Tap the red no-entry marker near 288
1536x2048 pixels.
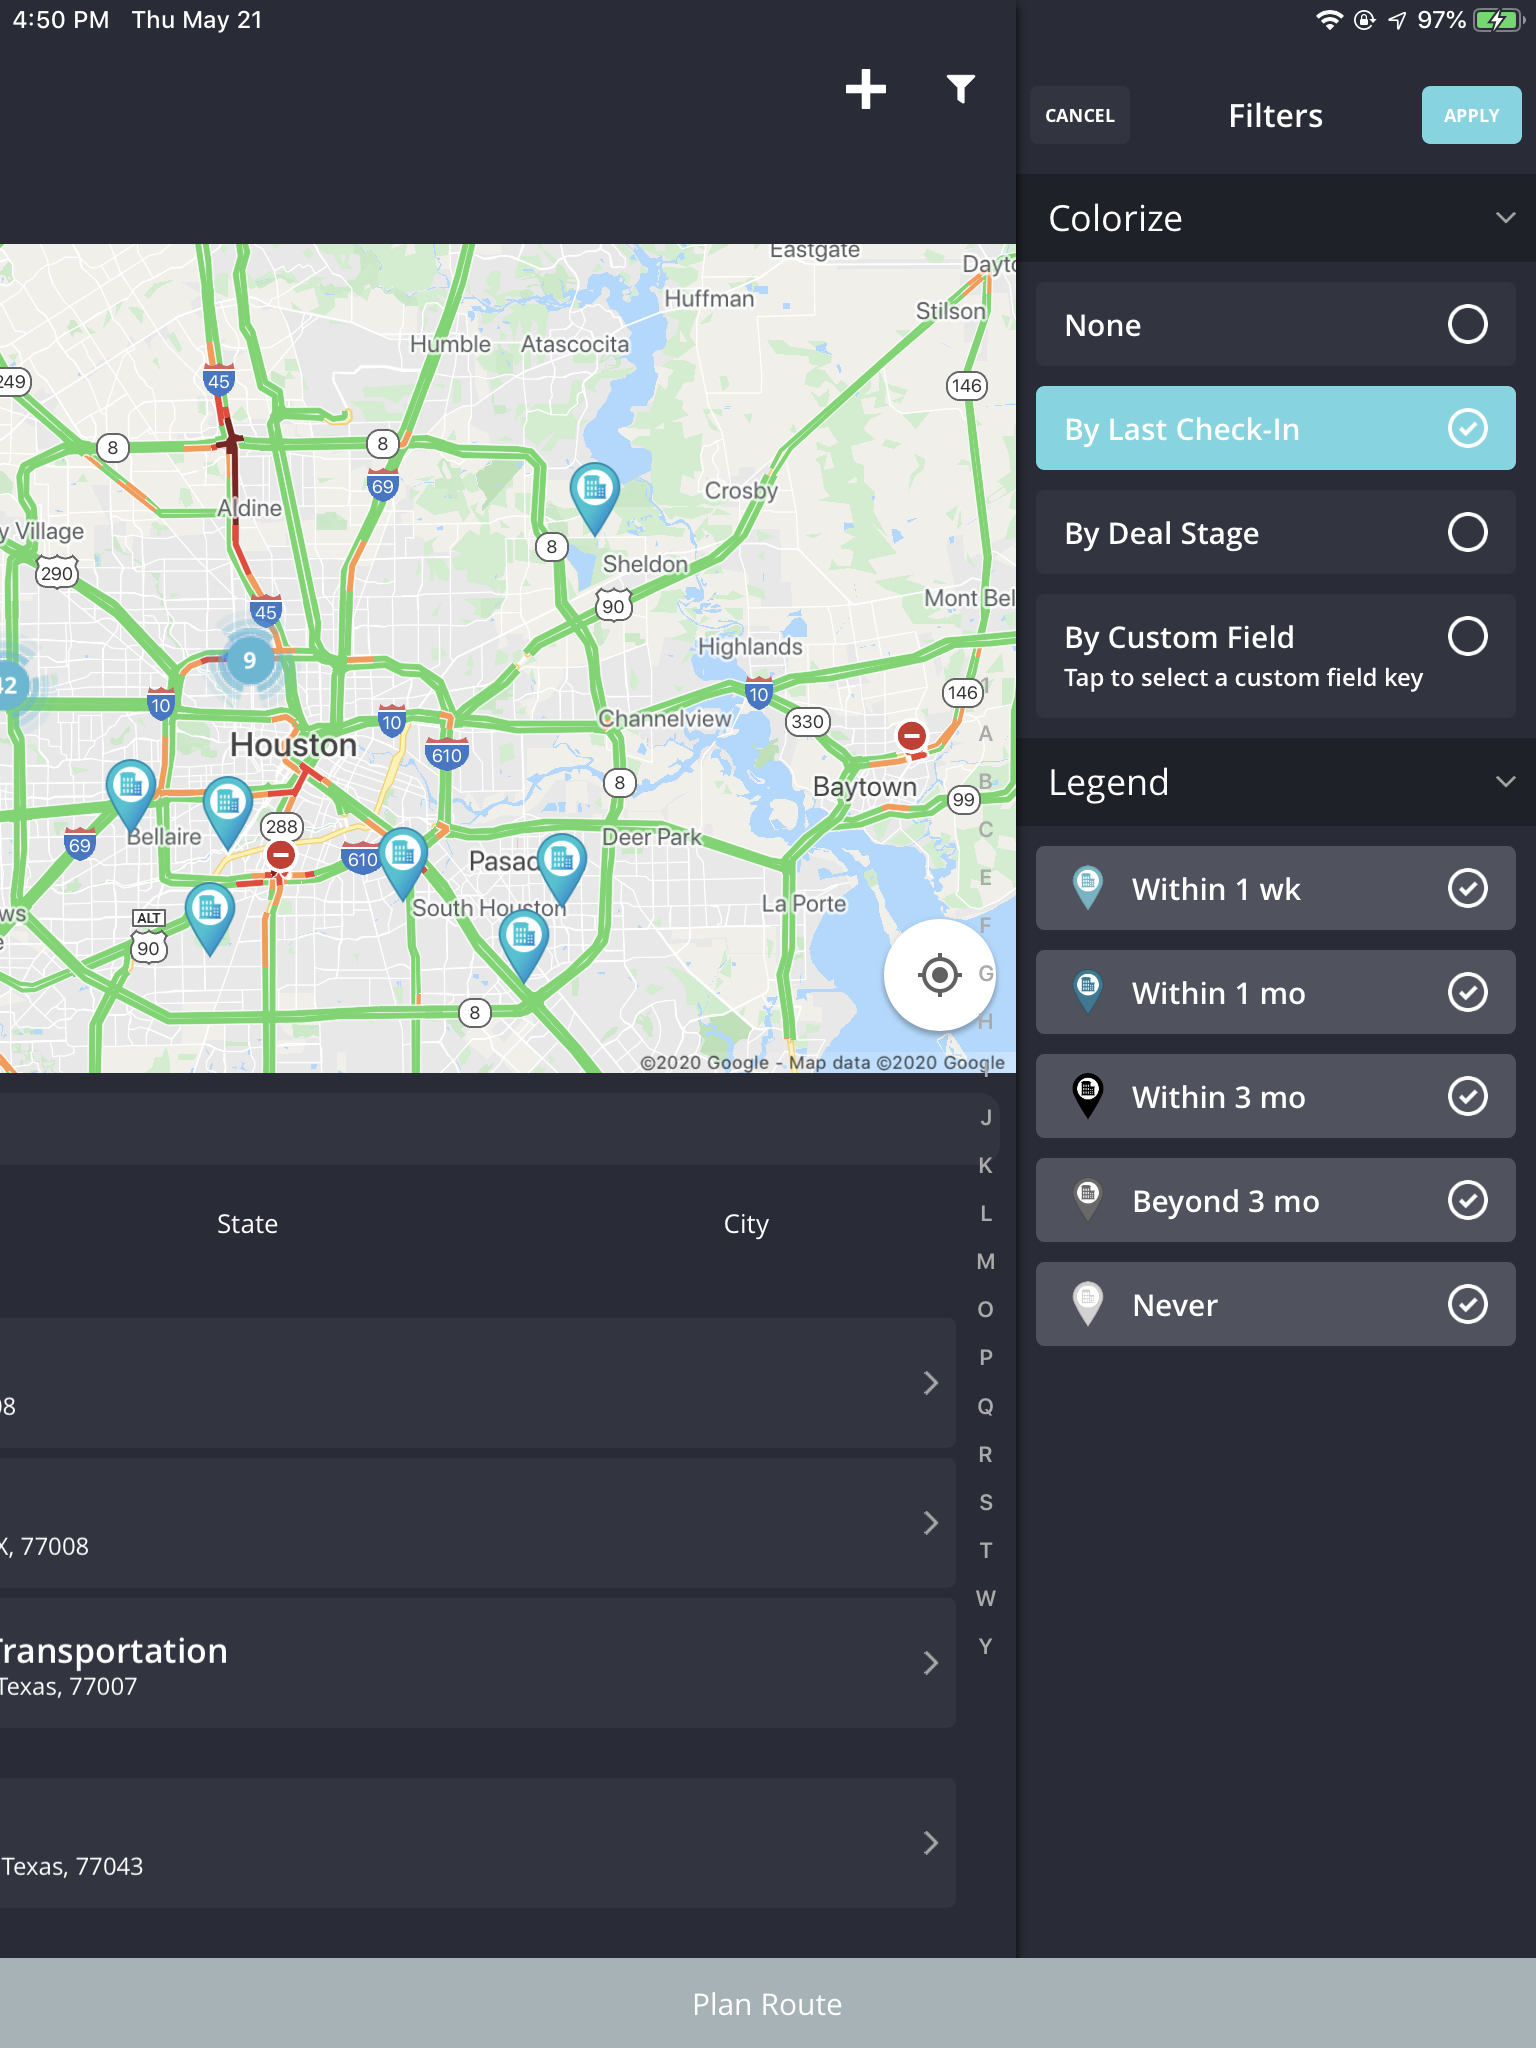[x=281, y=856]
